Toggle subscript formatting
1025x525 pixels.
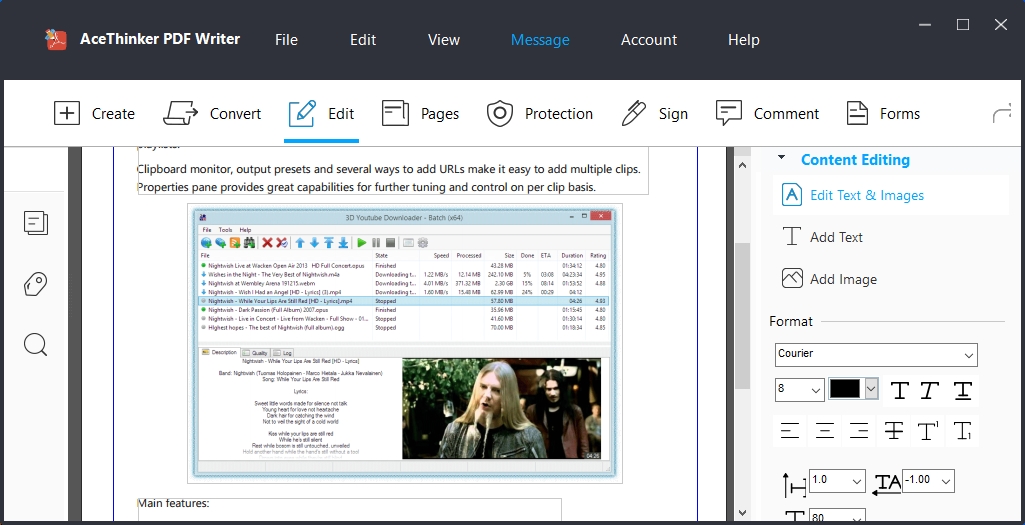[962, 431]
